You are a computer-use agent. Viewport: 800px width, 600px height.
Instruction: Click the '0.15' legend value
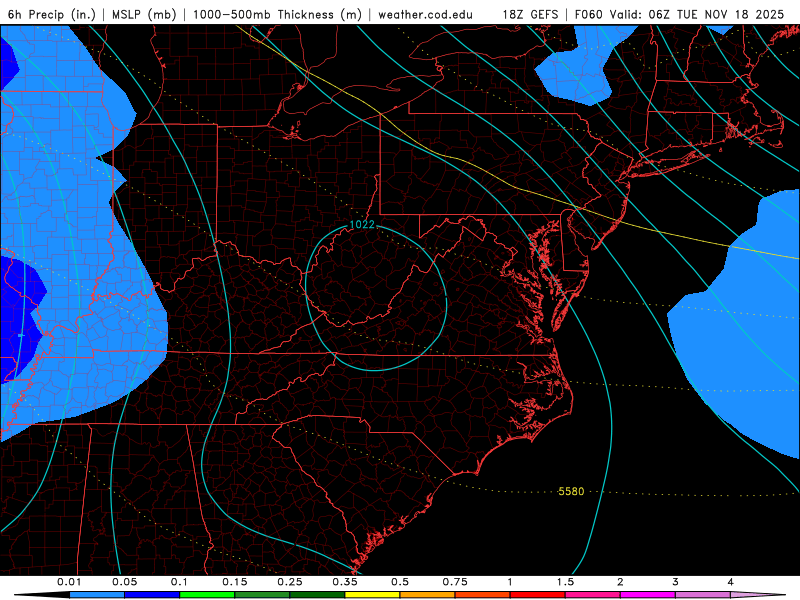click(x=235, y=582)
